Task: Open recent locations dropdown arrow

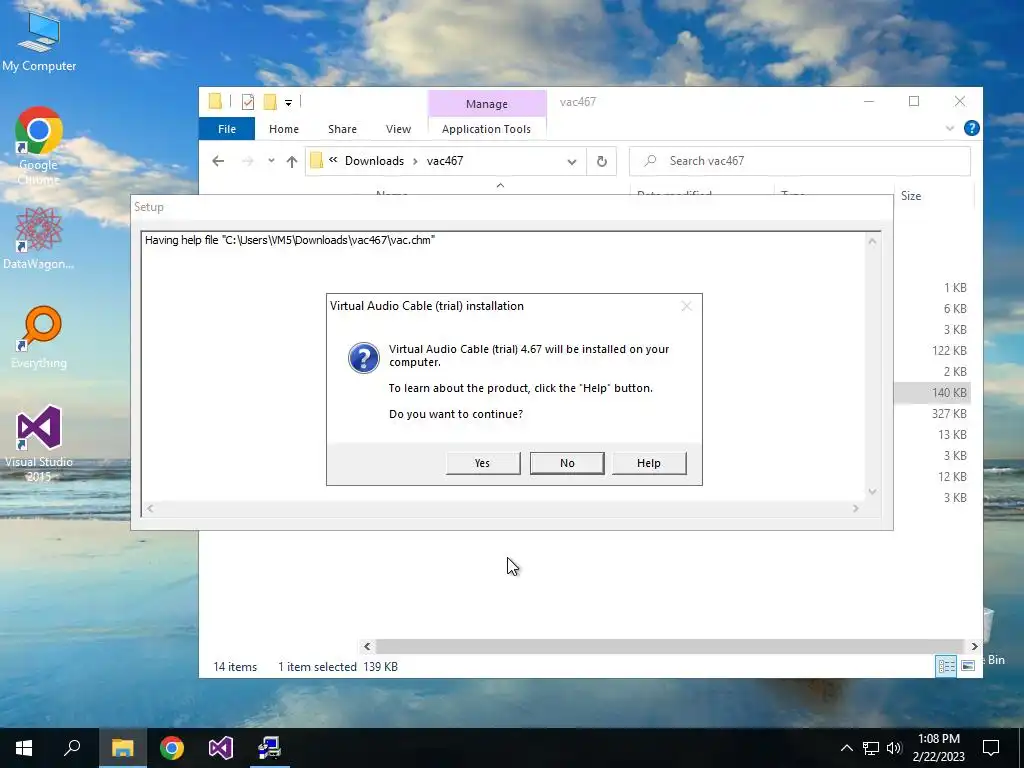Action: tap(271, 161)
